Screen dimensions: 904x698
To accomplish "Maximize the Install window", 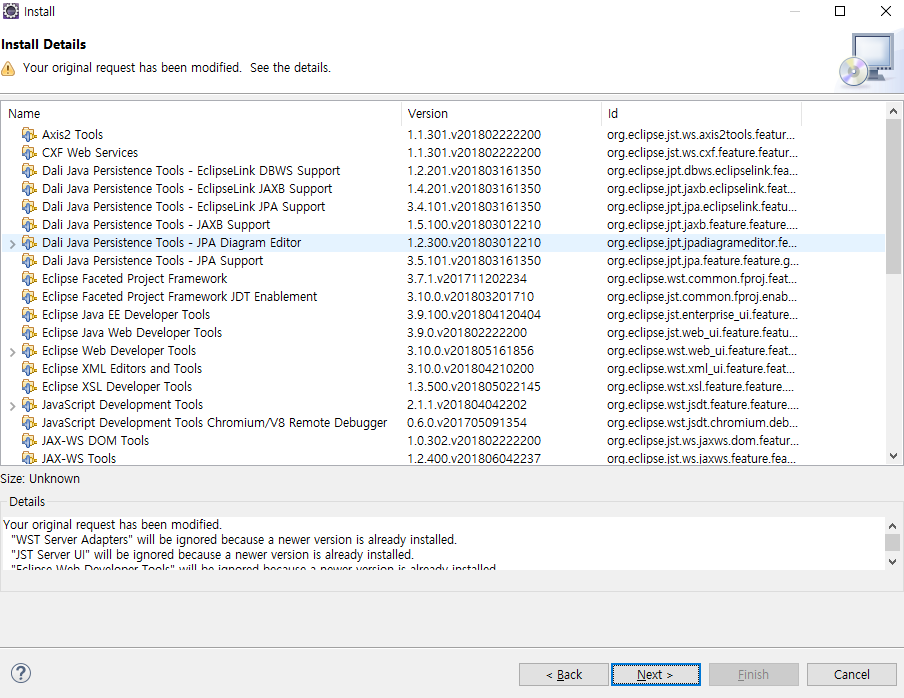I will tap(840, 11).
